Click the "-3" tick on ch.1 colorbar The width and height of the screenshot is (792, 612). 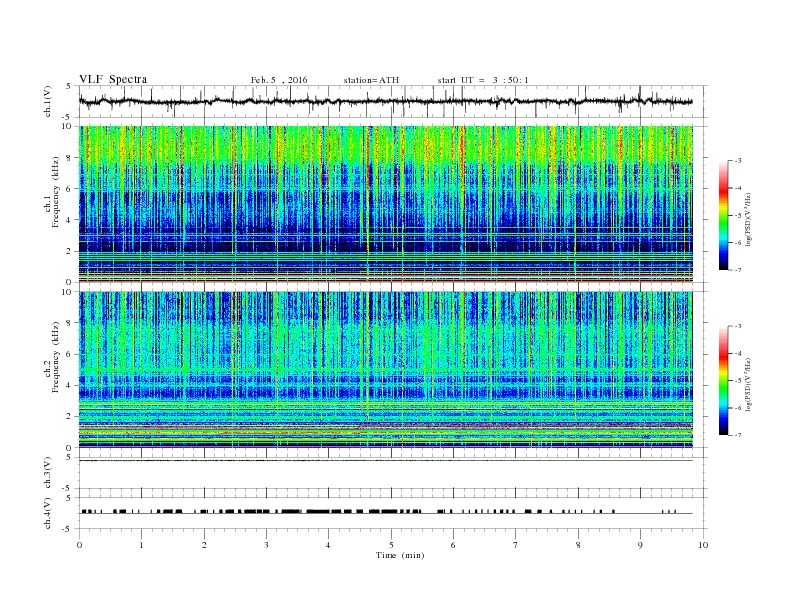coord(738,161)
